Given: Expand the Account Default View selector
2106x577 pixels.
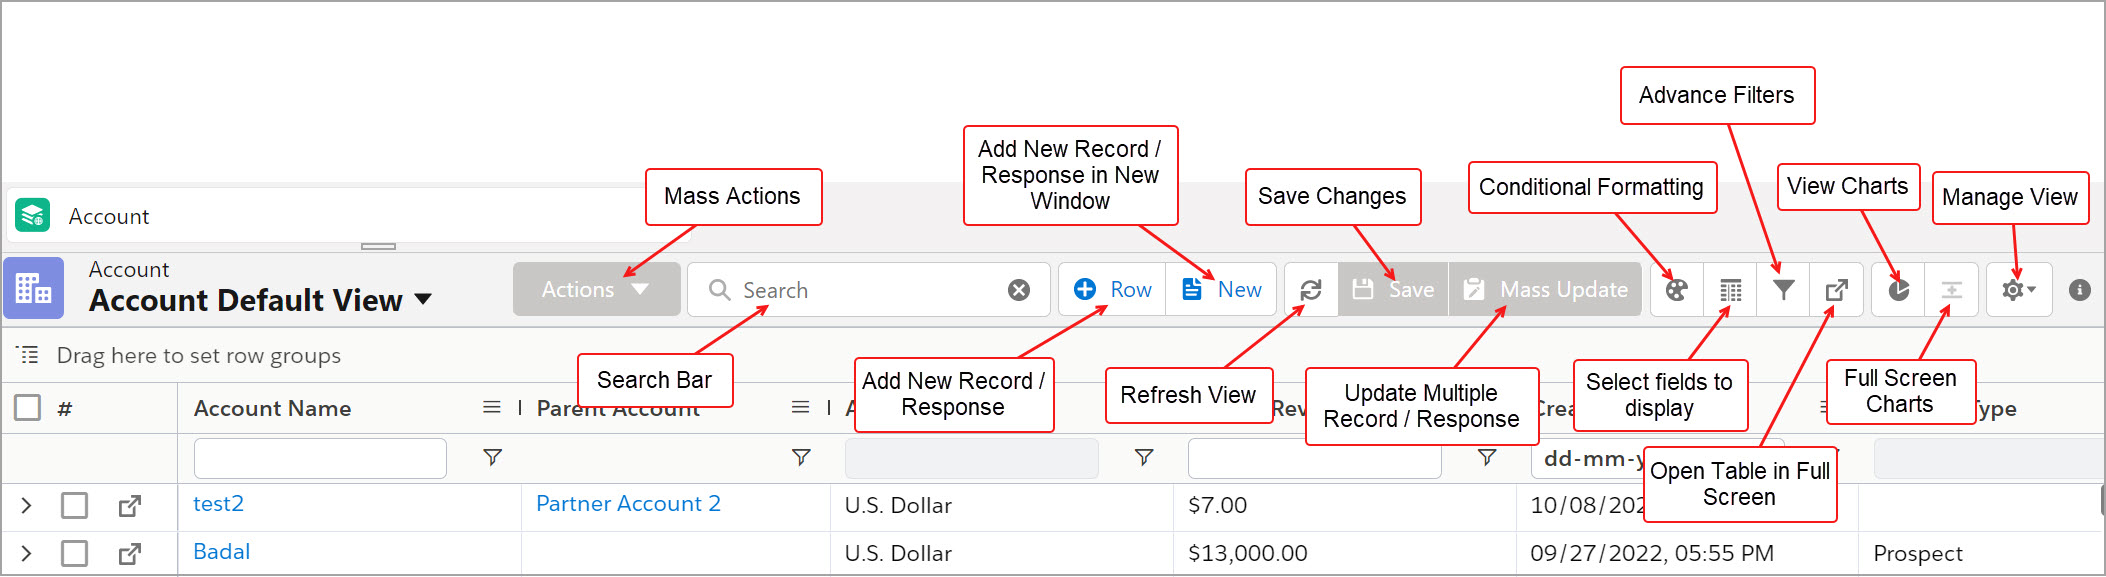Looking at the screenshot, I should [423, 299].
